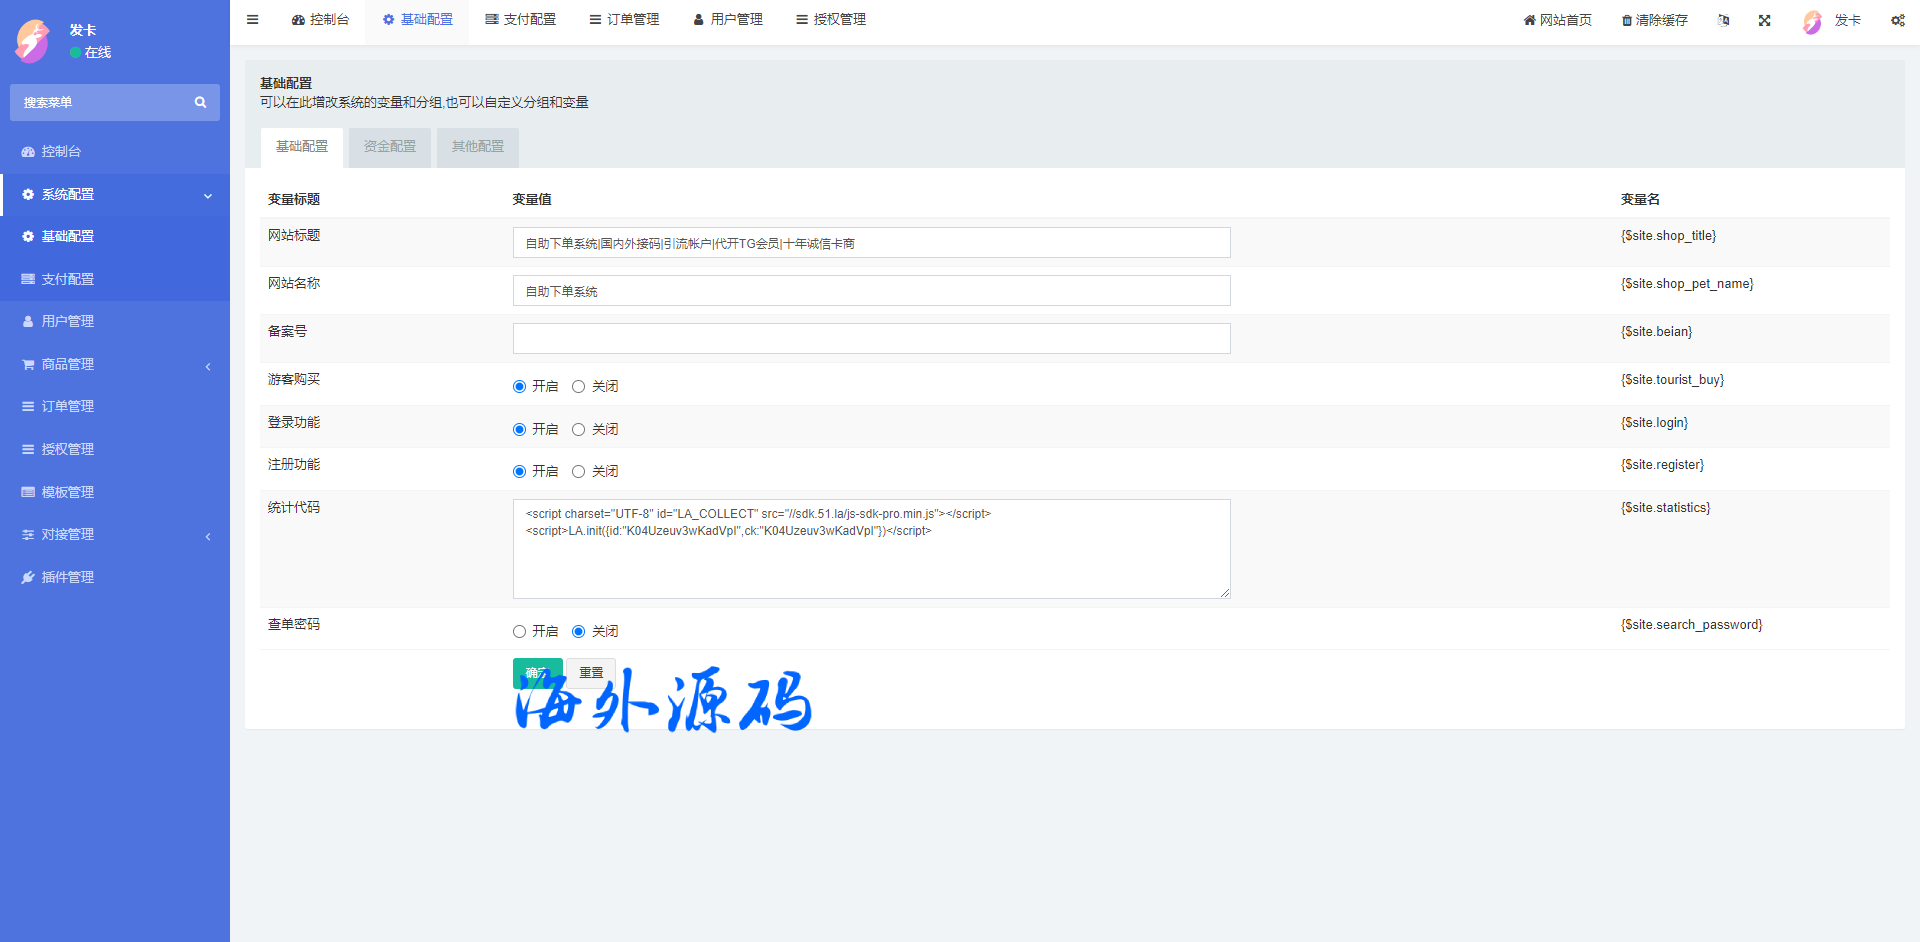Enter fullscreen mode via the expand icon
This screenshot has width=1920, height=942.
tap(1764, 20)
